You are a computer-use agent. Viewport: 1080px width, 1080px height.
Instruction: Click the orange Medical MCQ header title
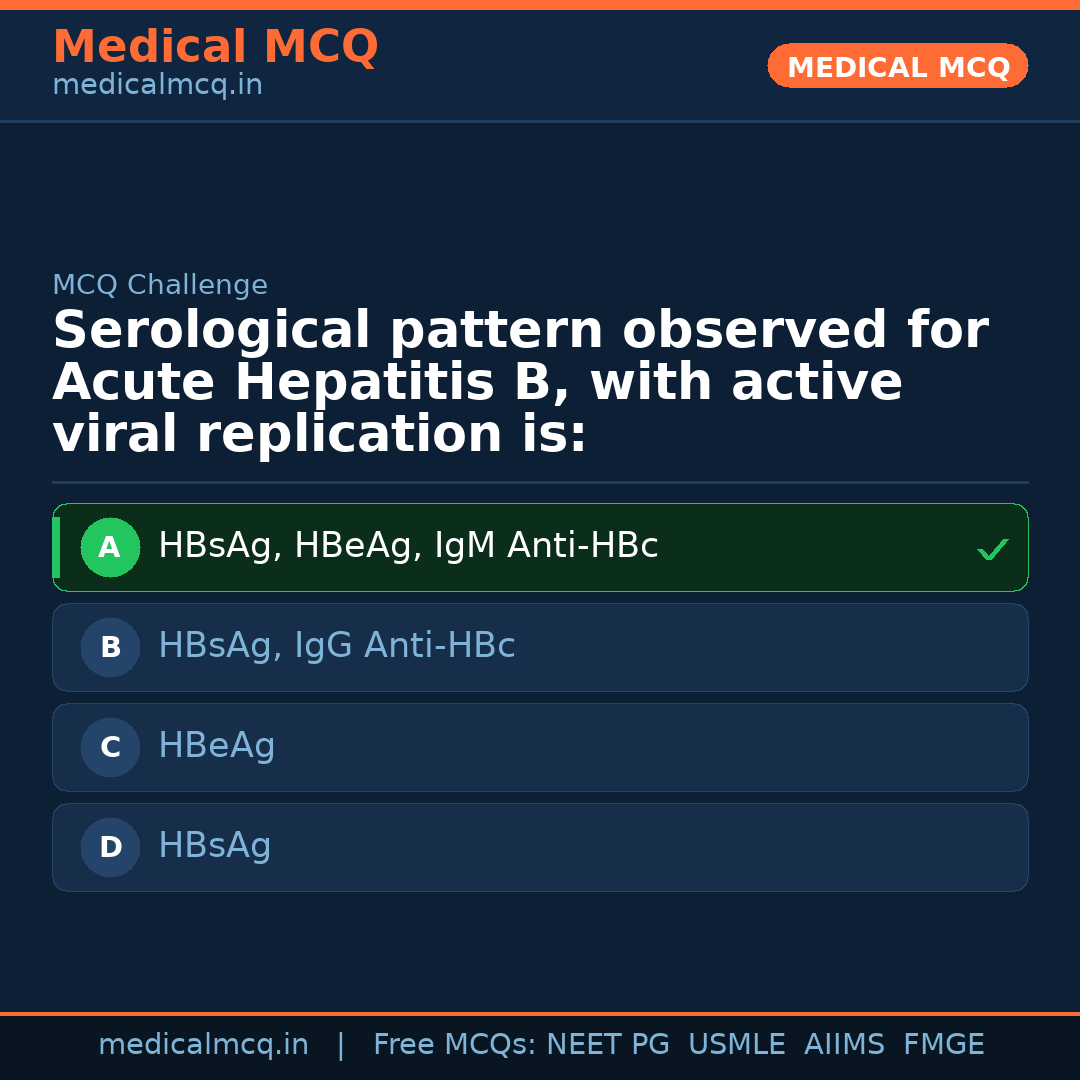point(215,47)
